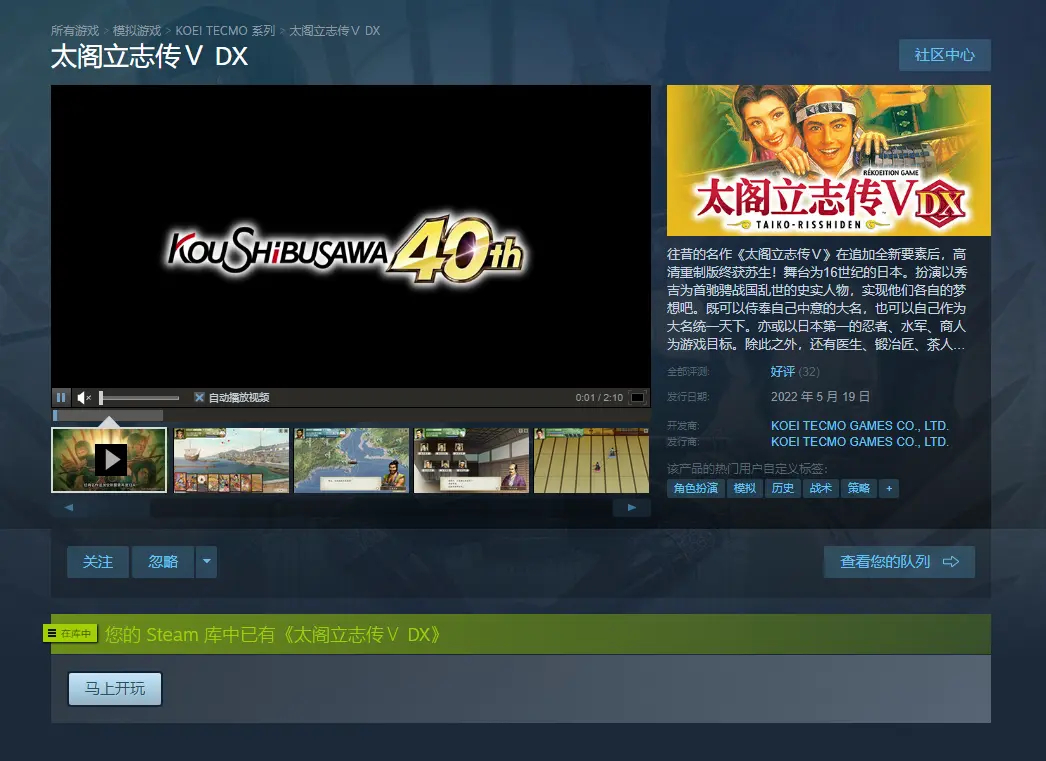Click the 忽略 ignore button
The width and height of the screenshot is (1046, 761).
click(x=163, y=562)
